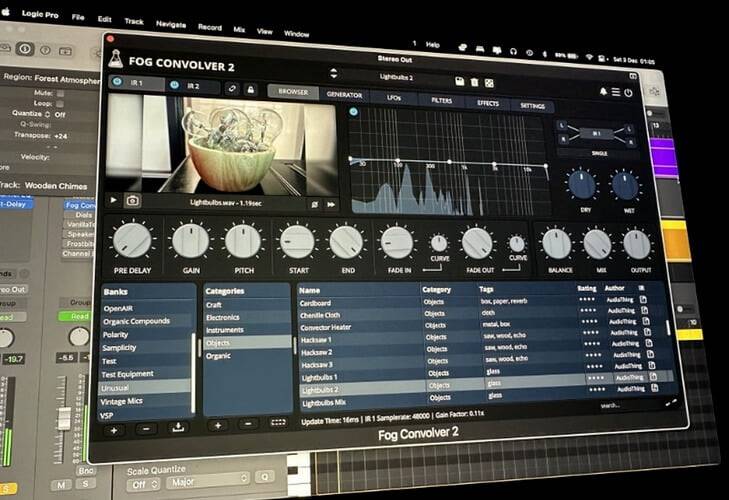Click the Wi-Fi icon in the macOS menu bar
The image size is (729, 500).
tap(589, 57)
